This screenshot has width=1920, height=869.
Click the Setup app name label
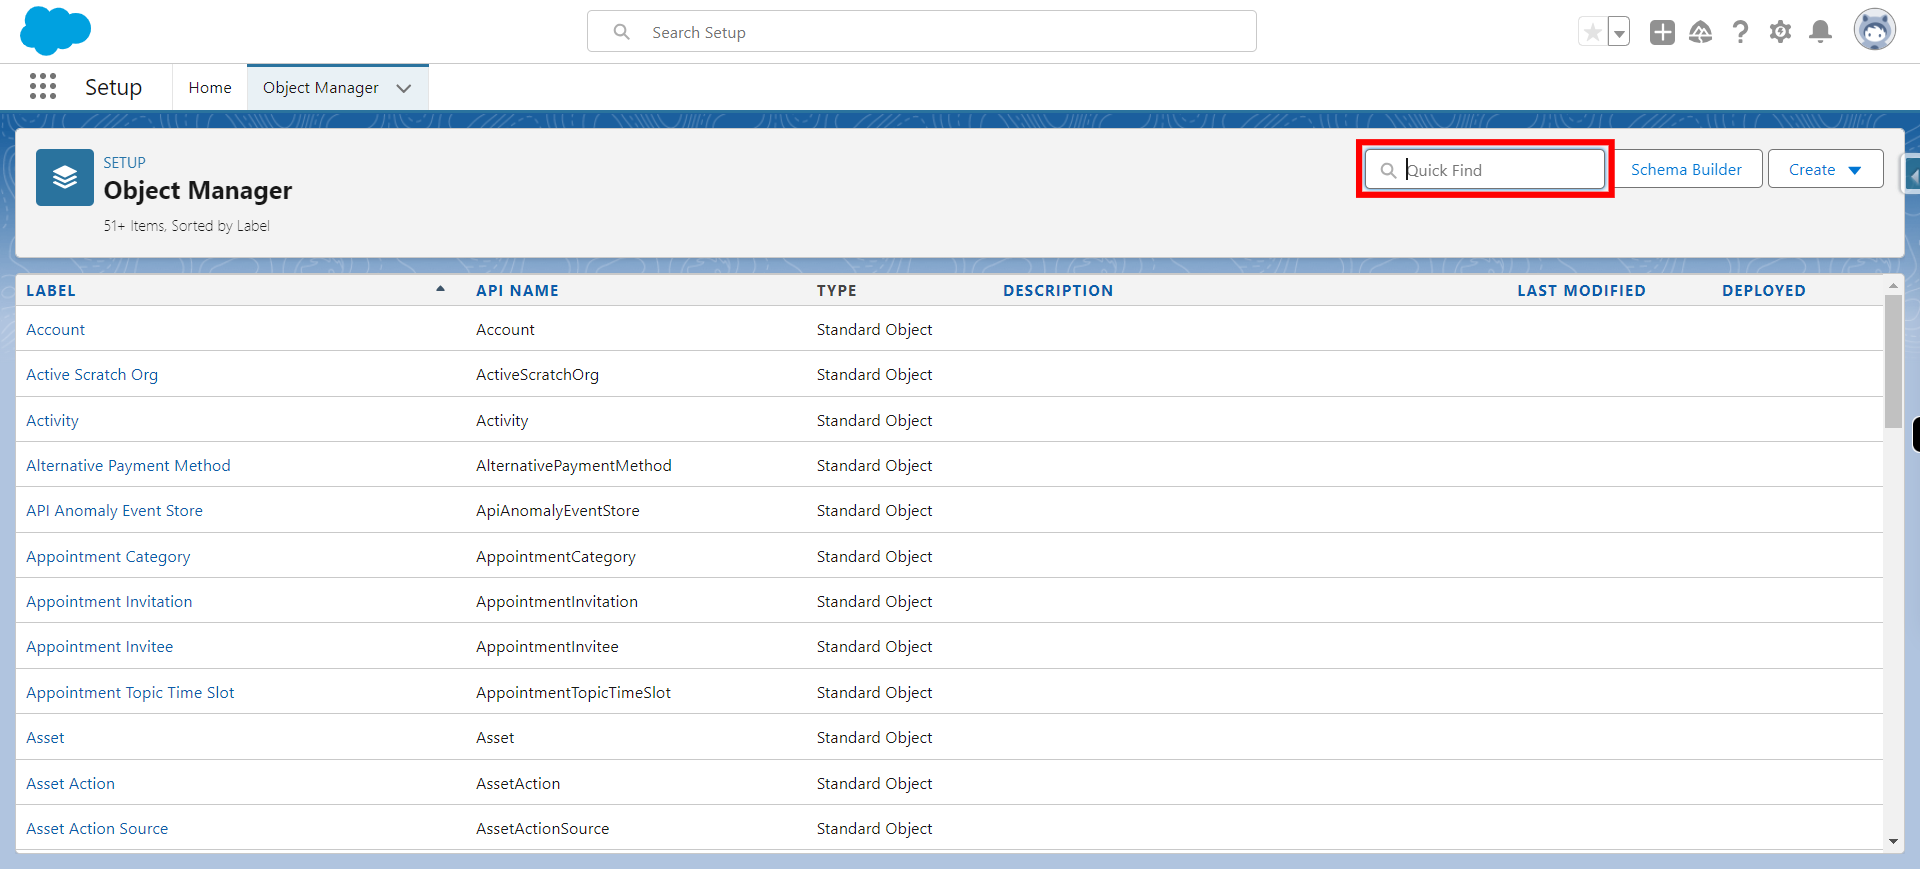coord(113,88)
